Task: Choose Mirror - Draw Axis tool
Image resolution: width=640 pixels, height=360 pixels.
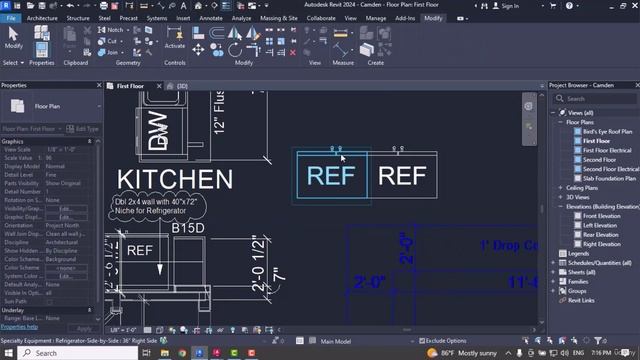Action: point(253,33)
